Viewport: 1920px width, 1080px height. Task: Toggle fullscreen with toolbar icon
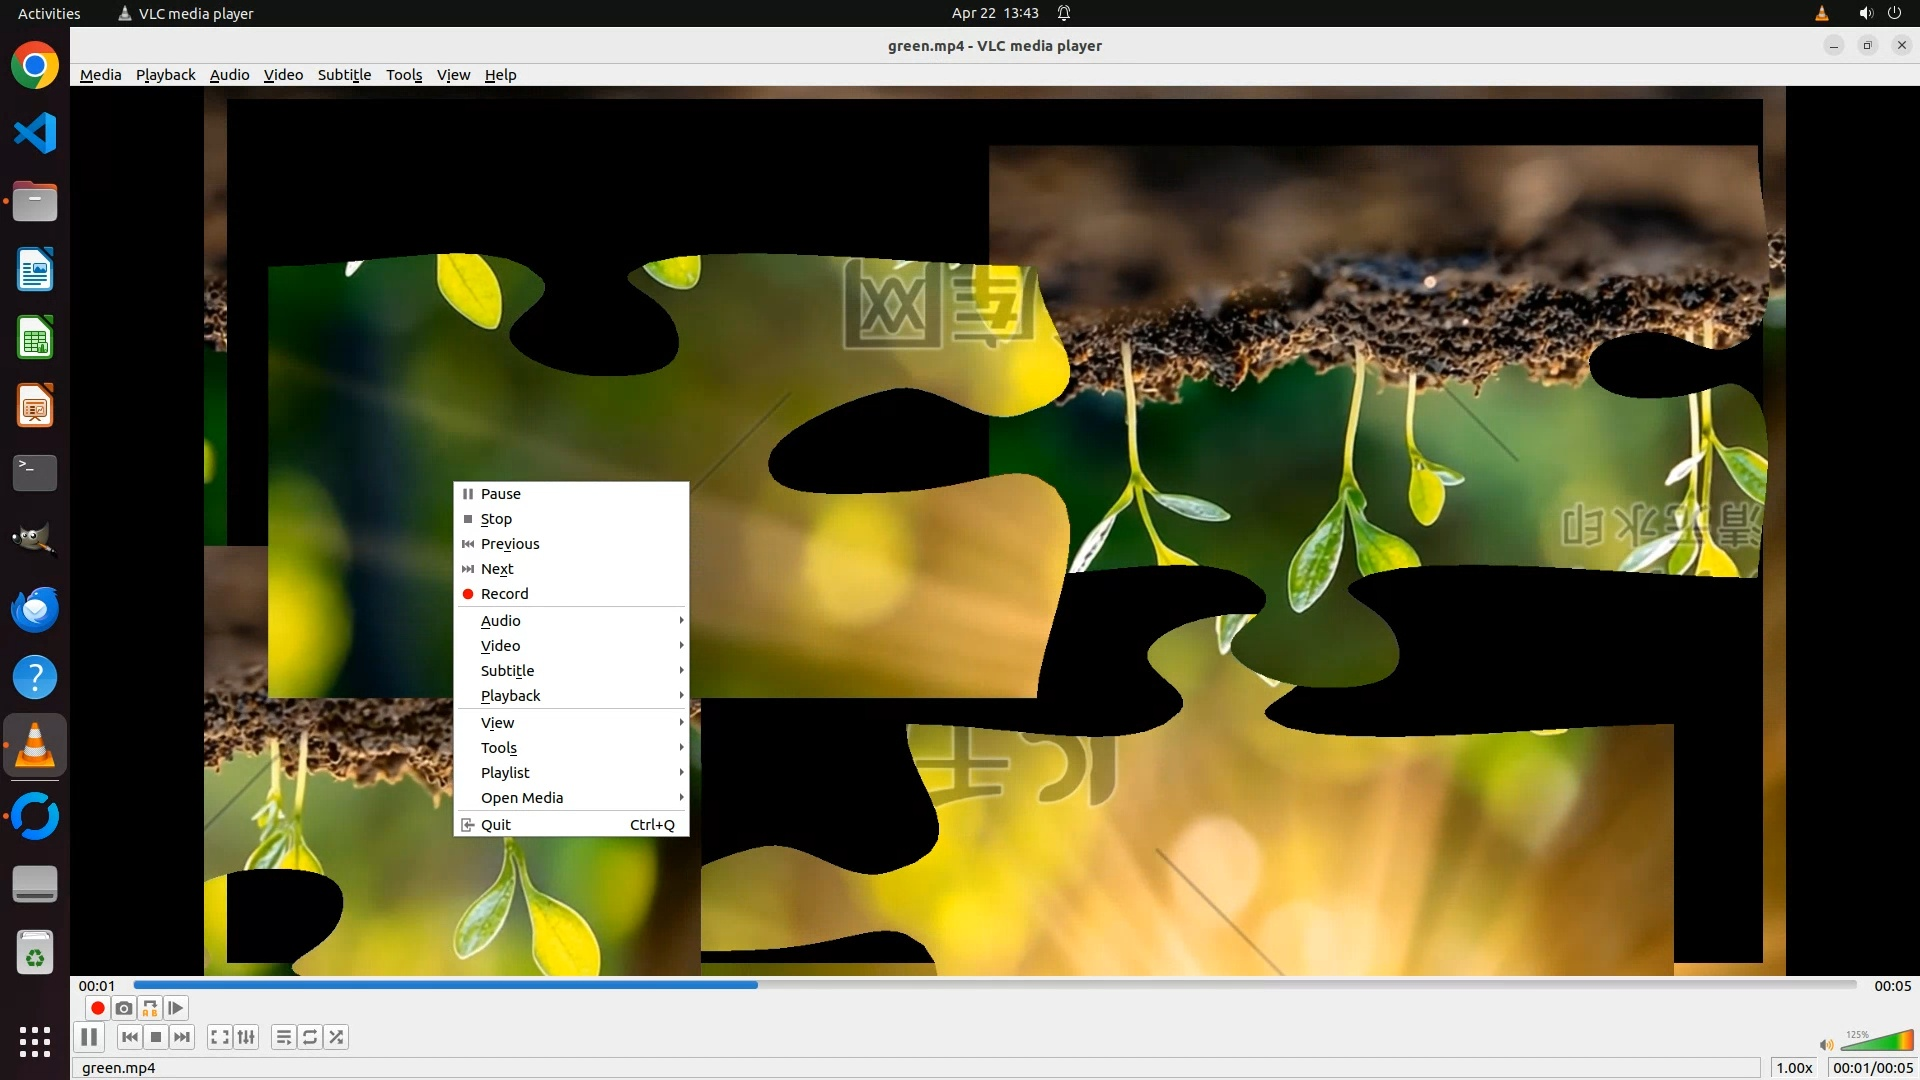(220, 1037)
